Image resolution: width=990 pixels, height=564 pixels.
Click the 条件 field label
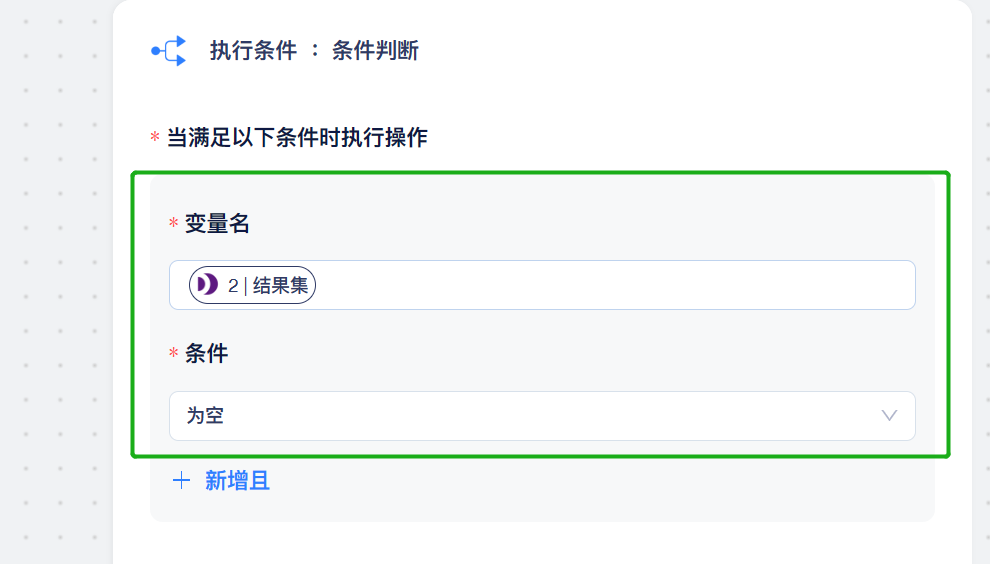point(206,353)
